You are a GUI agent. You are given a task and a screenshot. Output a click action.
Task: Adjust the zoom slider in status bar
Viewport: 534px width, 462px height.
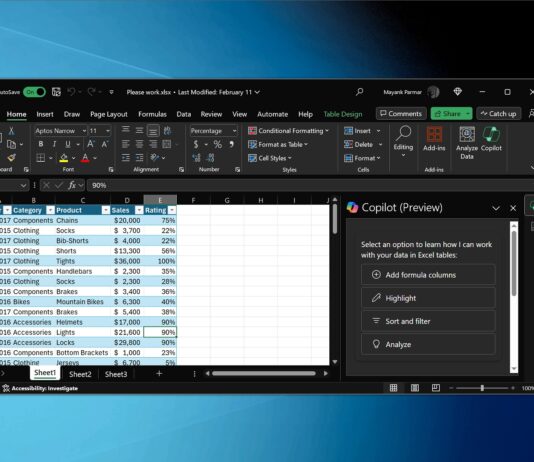482,388
